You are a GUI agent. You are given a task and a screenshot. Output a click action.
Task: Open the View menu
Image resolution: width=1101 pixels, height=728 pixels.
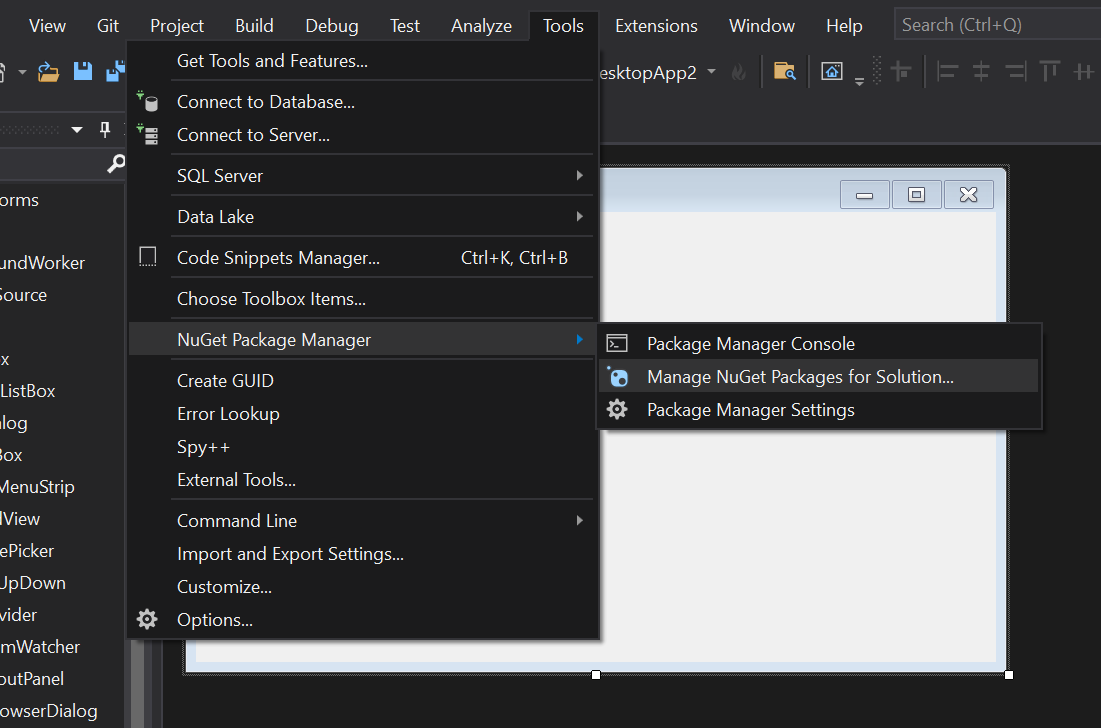point(47,26)
